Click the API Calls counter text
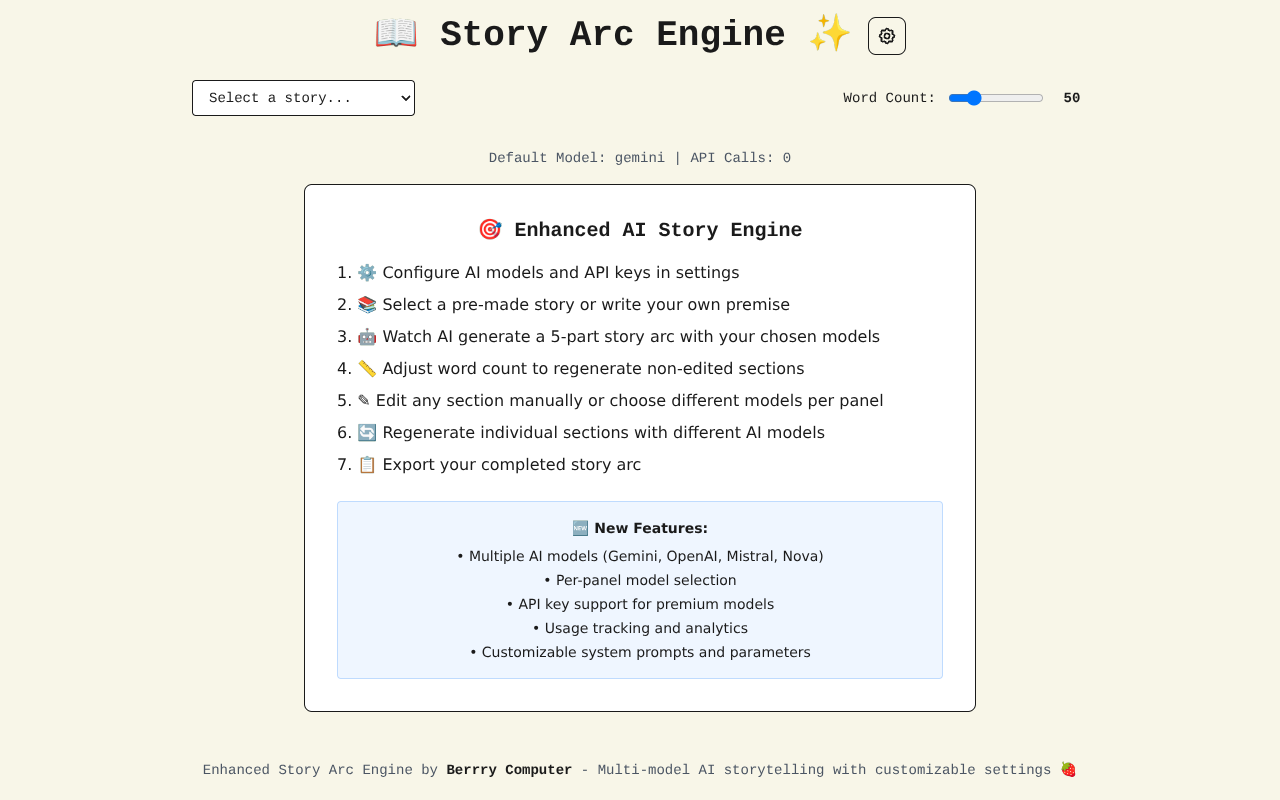 tap(740, 157)
